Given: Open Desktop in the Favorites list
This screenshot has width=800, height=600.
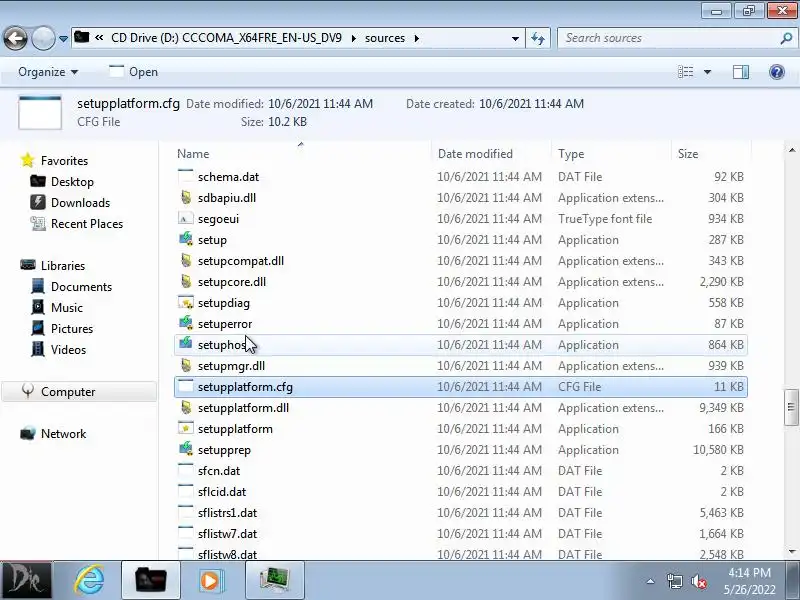Looking at the screenshot, I should click(72, 182).
